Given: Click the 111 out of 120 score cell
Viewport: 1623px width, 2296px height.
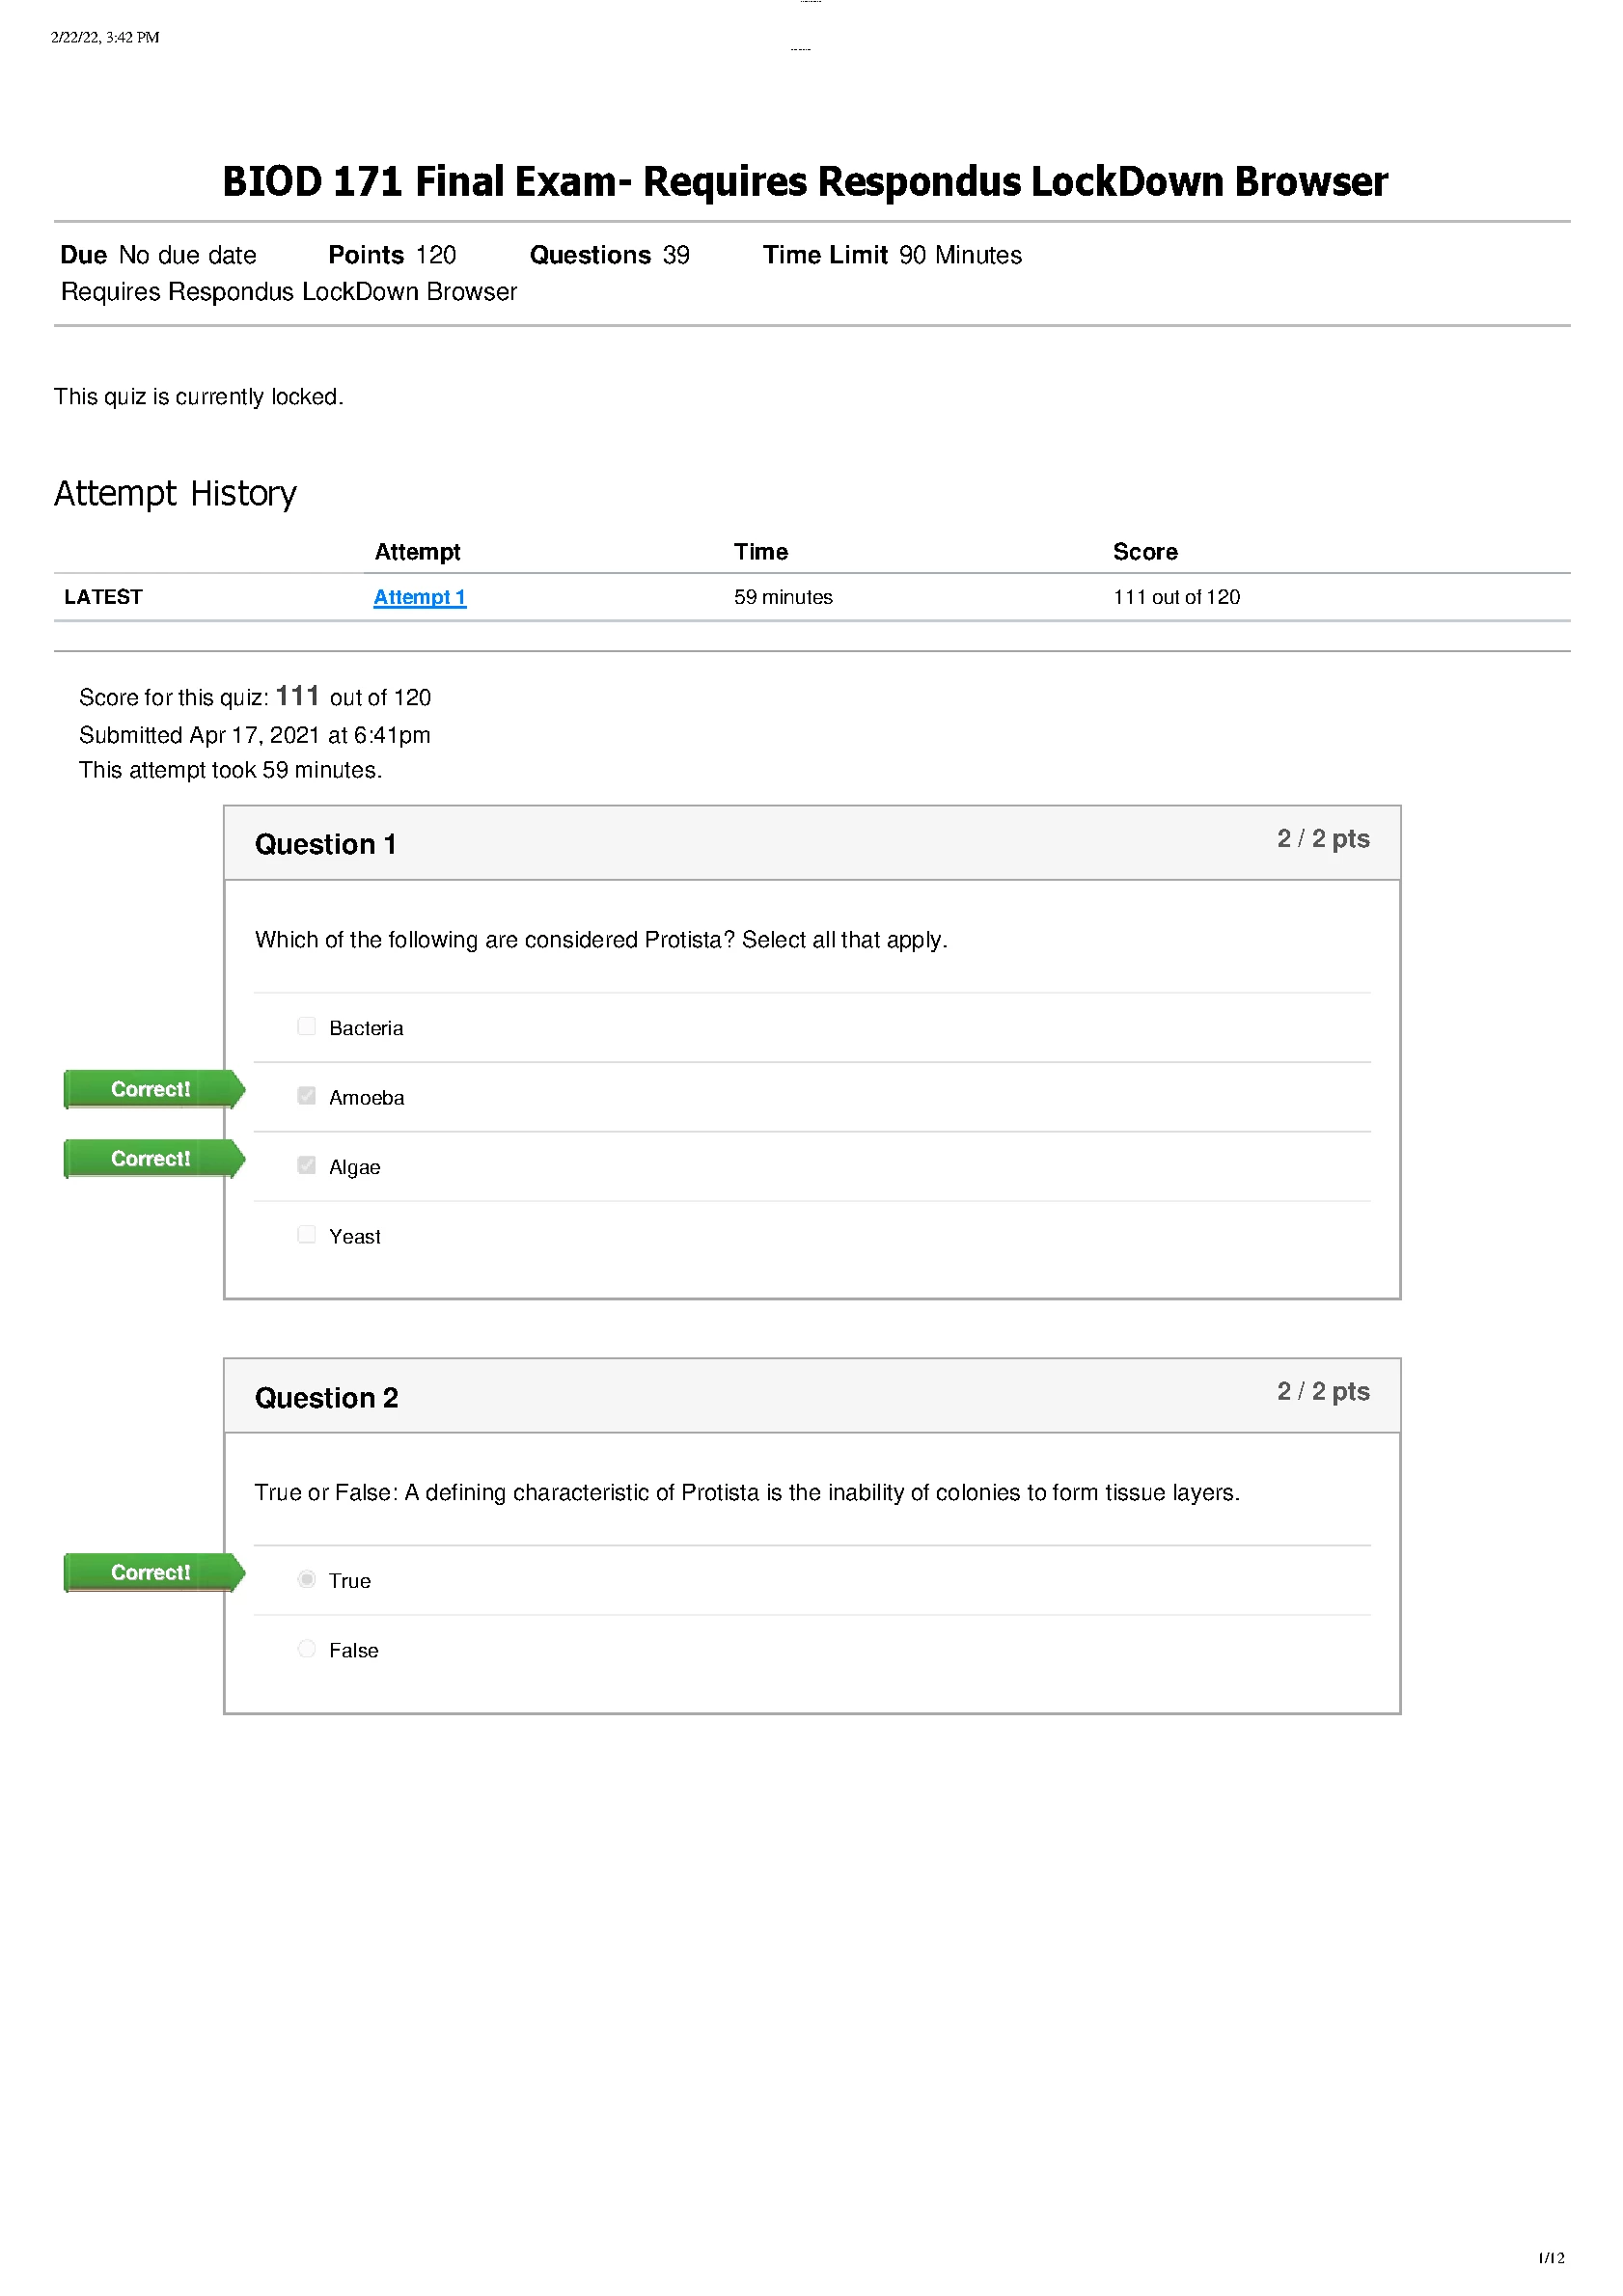Looking at the screenshot, I should tap(1176, 597).
